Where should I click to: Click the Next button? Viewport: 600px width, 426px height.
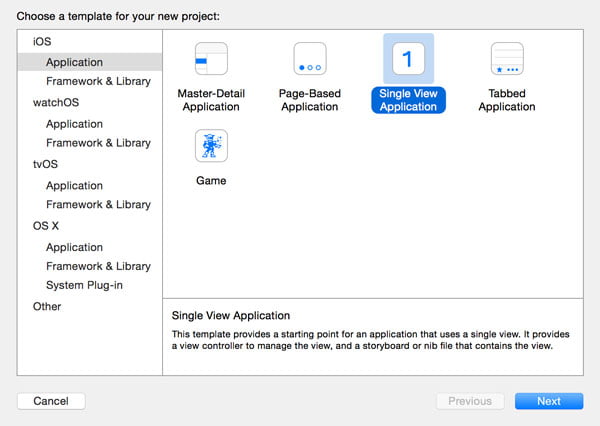(x=549, y=401)
